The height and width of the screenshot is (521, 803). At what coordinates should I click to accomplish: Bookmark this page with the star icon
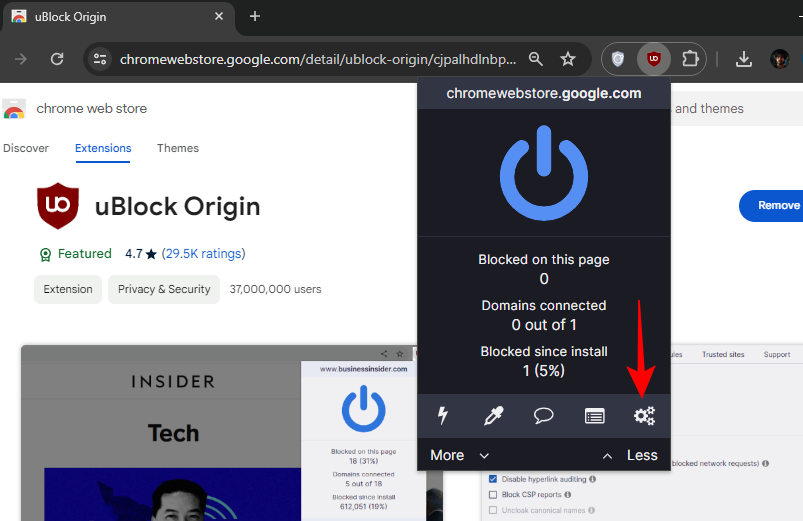pos(567,59)
